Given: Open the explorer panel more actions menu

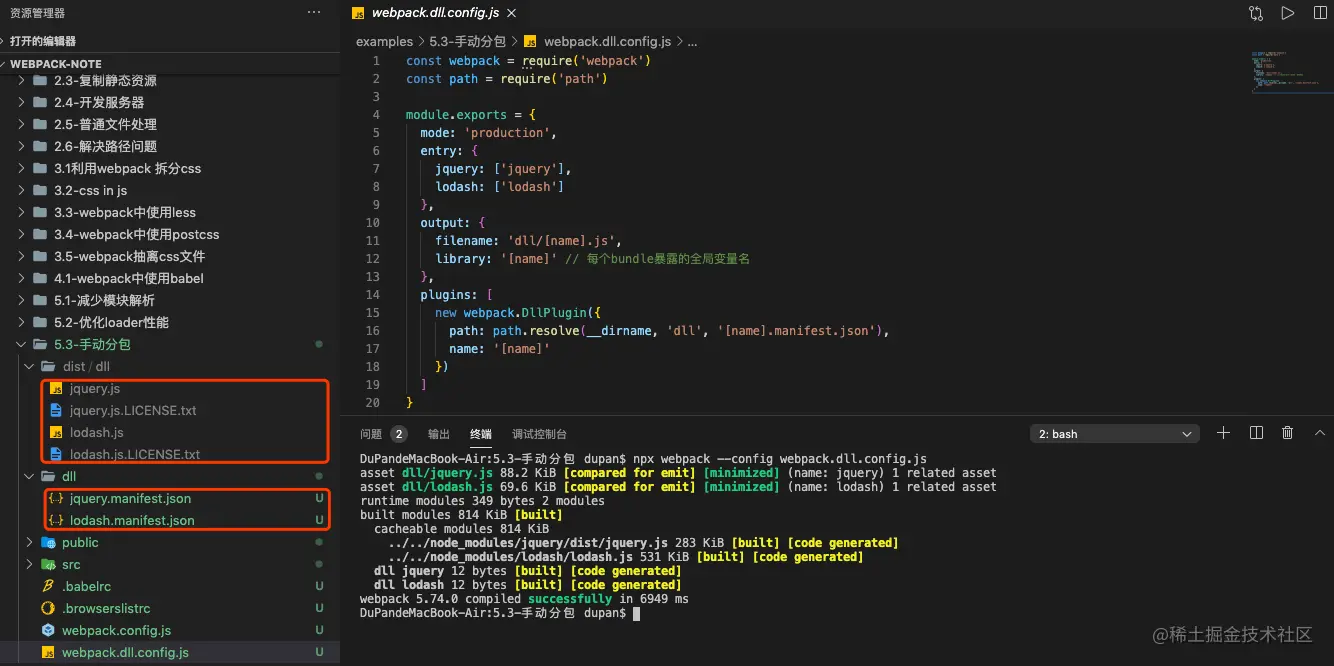Looking at the screenshot, I should coord(314,13).
